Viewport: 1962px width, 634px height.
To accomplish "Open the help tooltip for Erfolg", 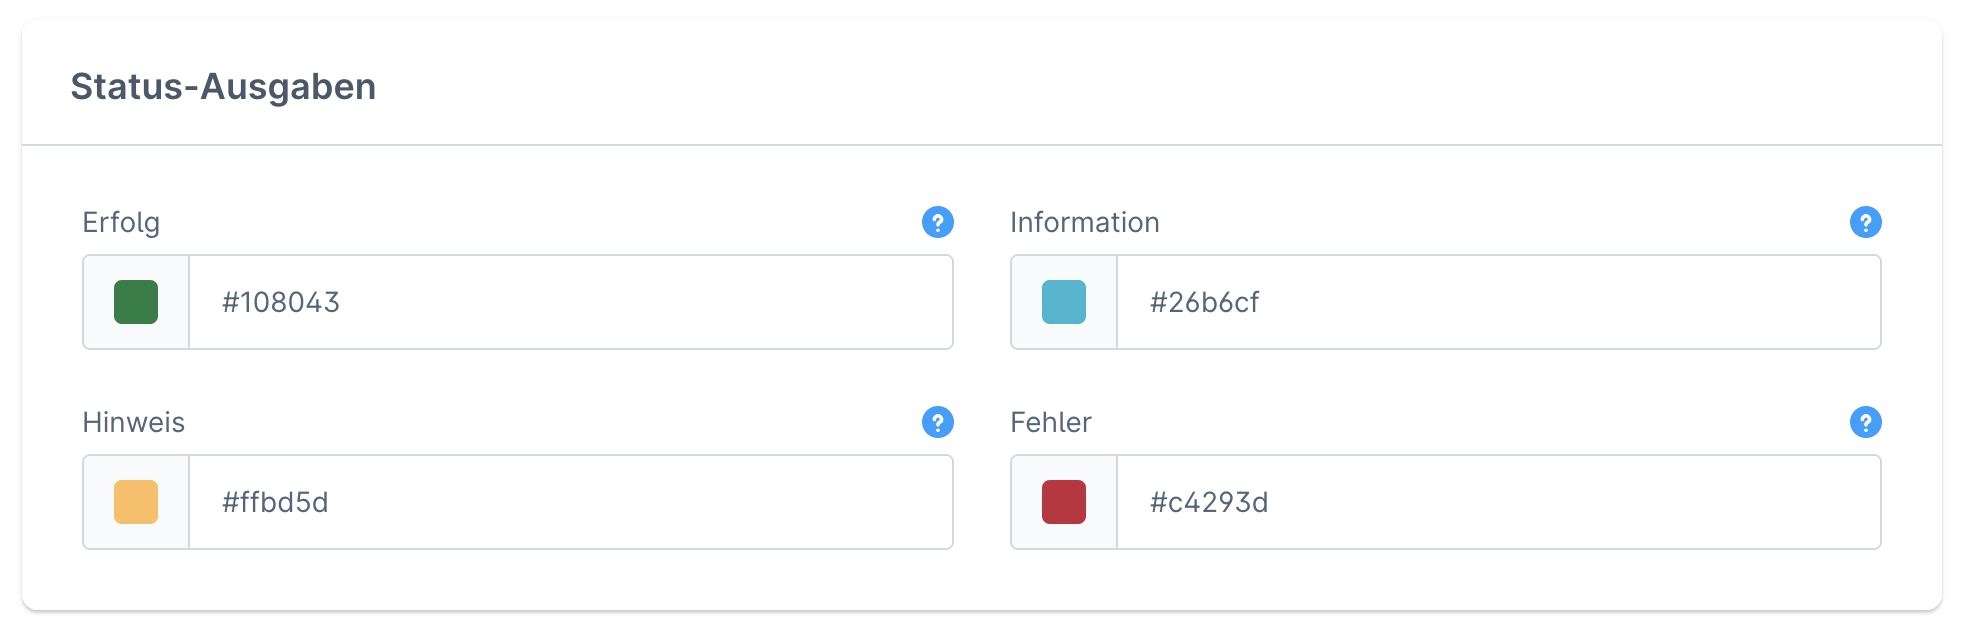I will pos(937,222).
